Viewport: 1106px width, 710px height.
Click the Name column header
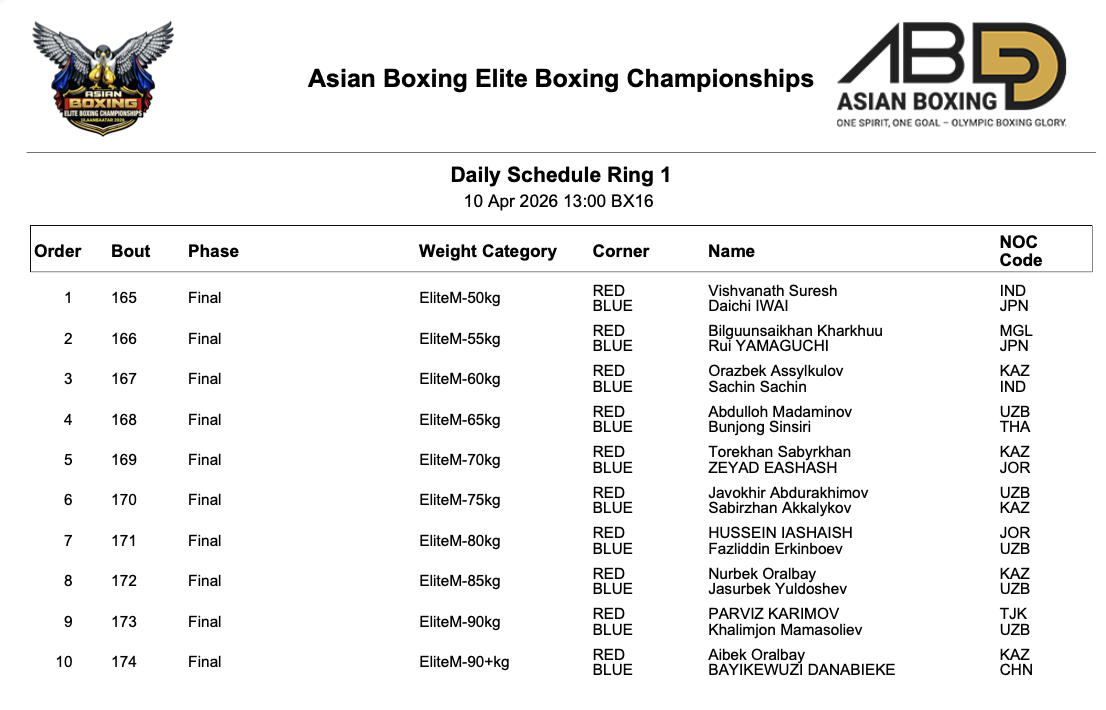731,251
